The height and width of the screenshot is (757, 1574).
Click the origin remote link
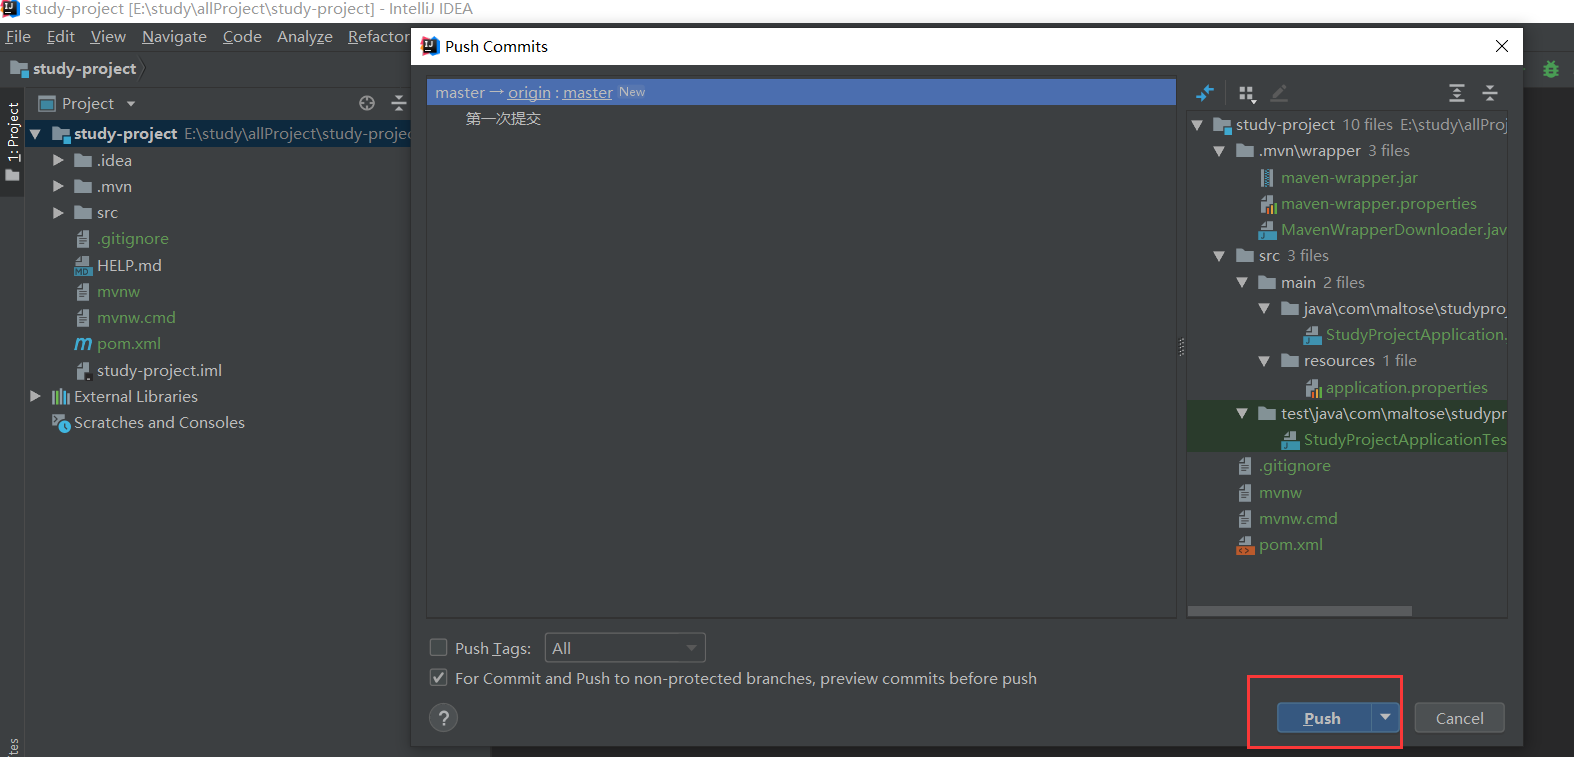point(529,92)
